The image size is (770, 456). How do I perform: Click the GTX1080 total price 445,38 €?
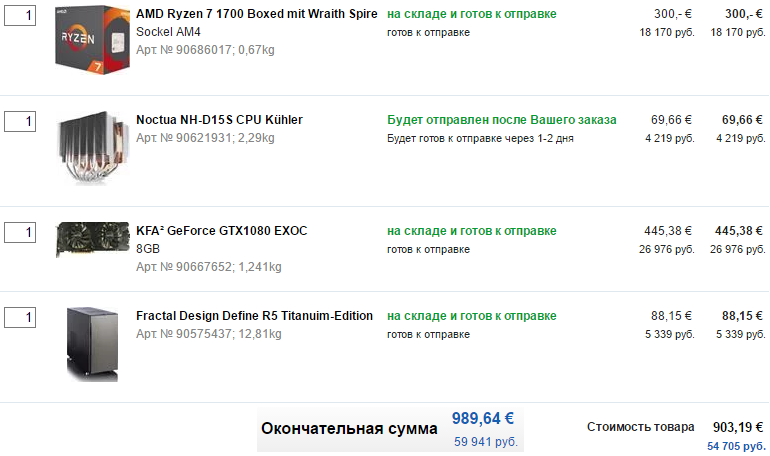[738, 231]
